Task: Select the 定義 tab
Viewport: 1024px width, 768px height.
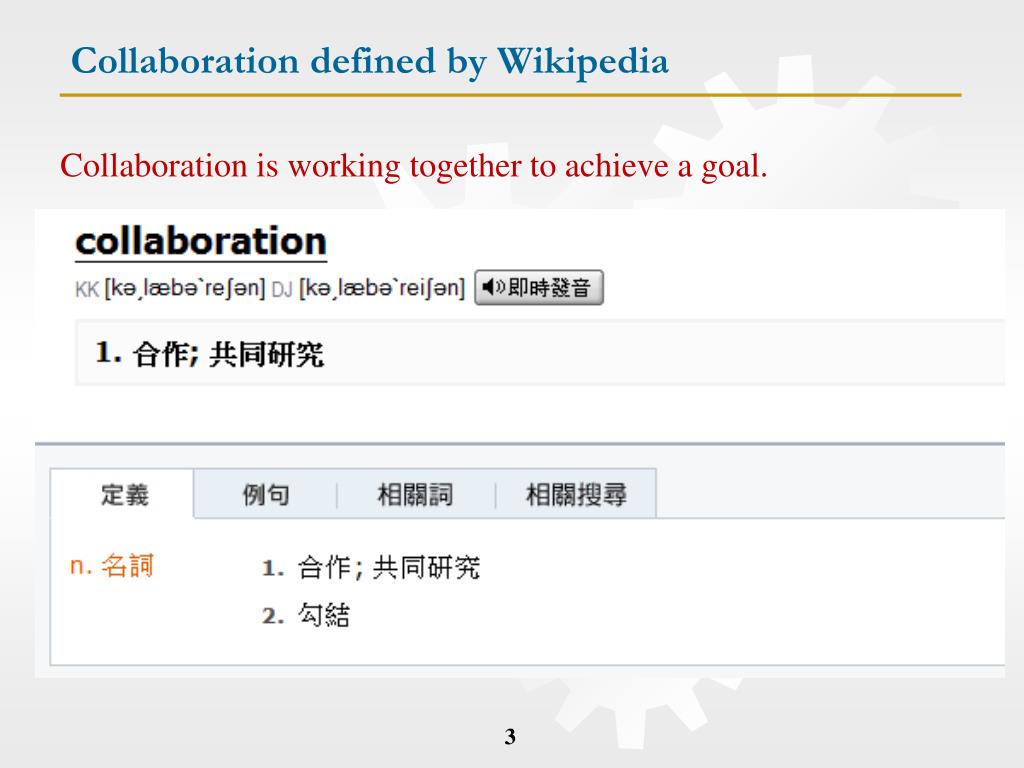Action: click(x=123, y=494)
